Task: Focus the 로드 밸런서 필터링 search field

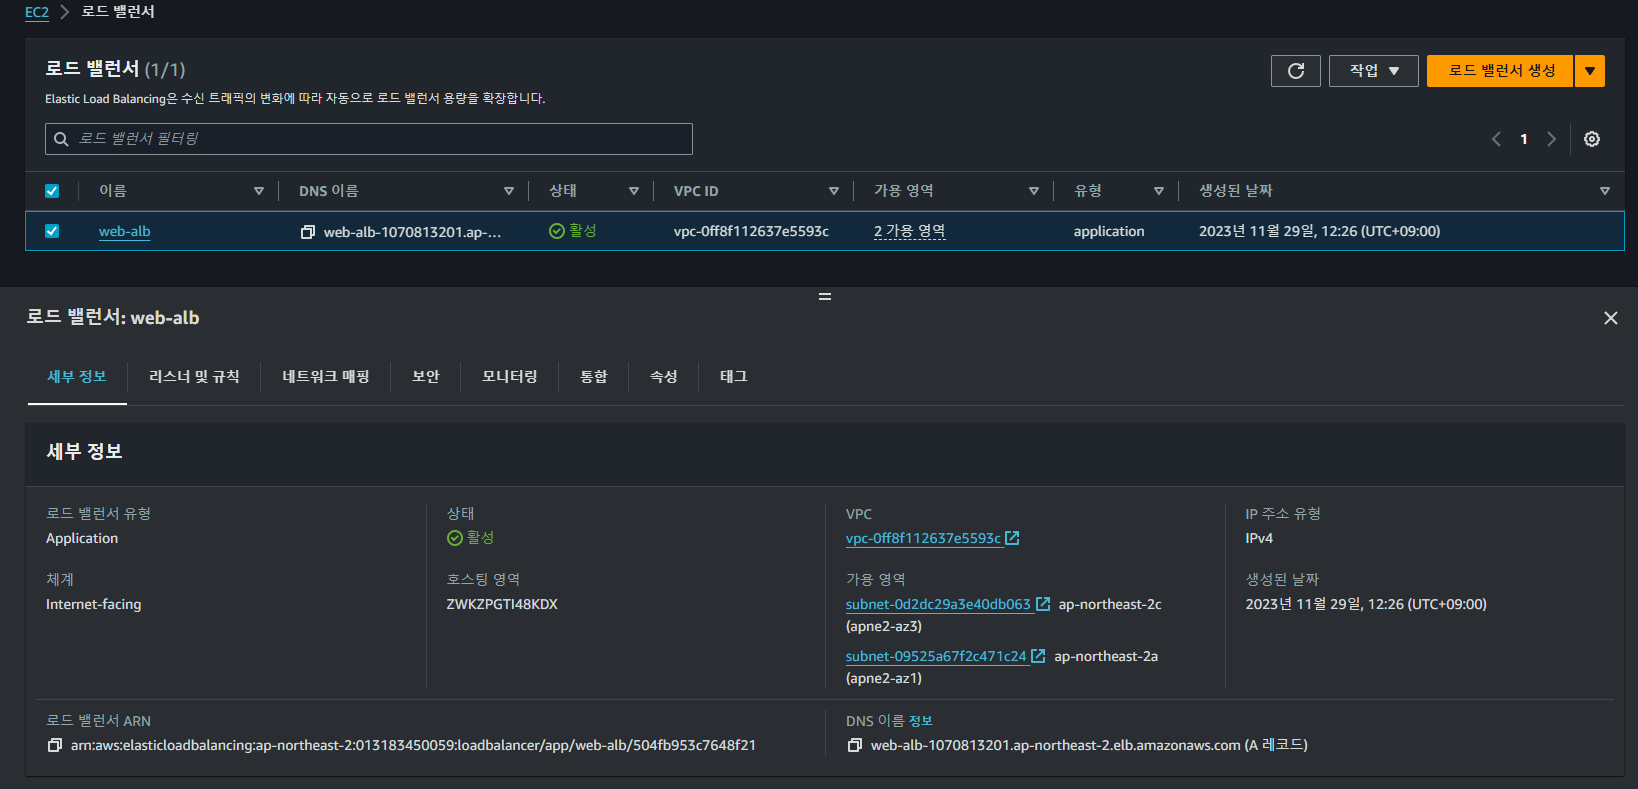Action: pyautogui.click(x=369, y=139)
